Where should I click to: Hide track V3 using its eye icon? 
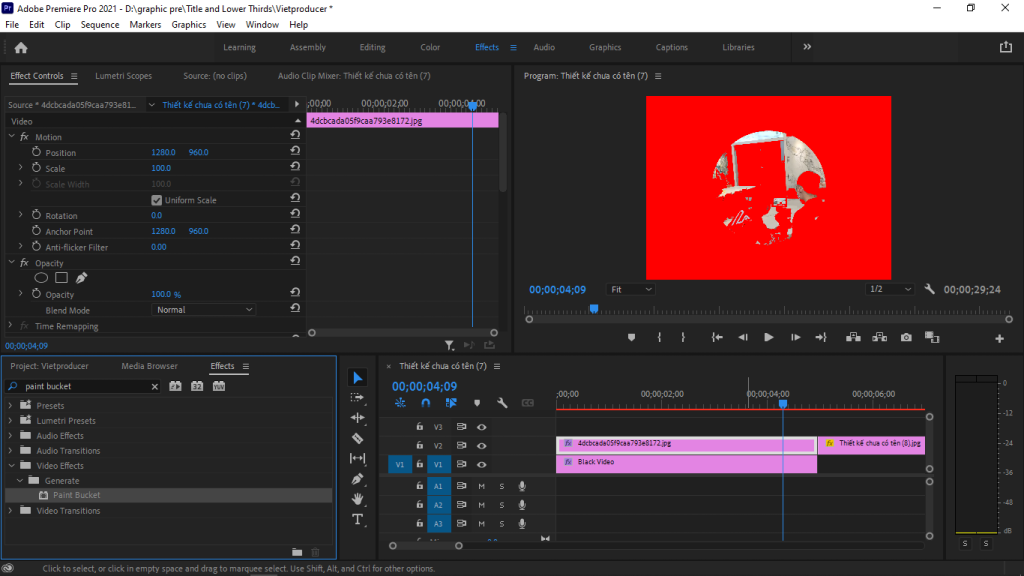click(x=482, y=427)
